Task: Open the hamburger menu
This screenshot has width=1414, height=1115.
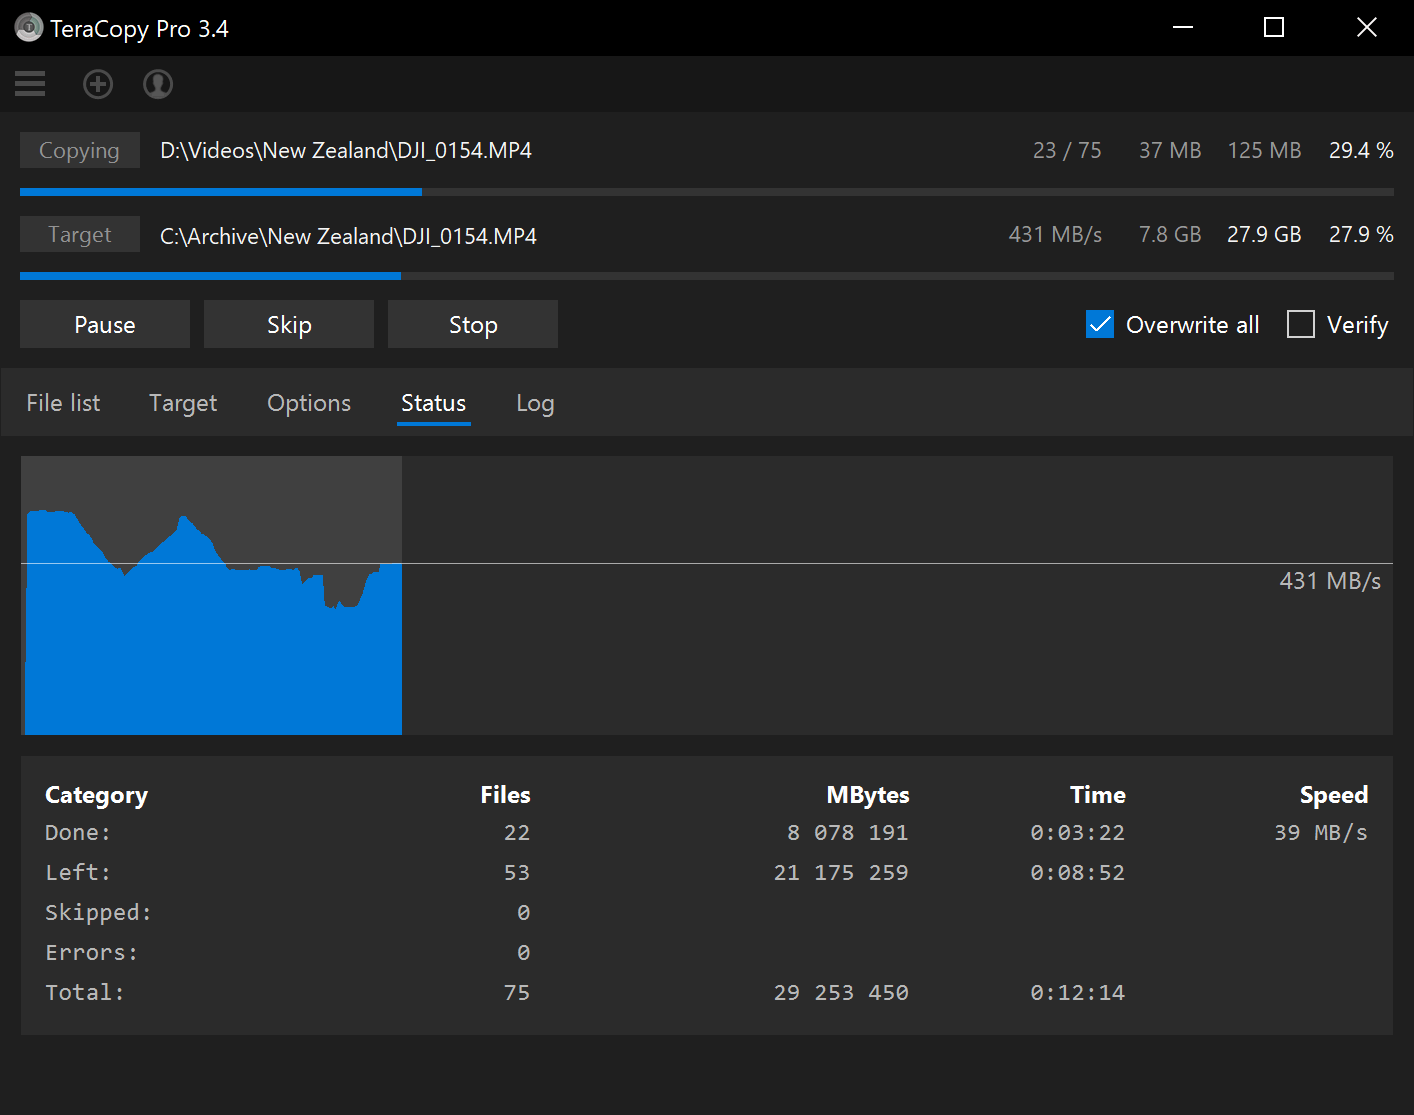Action: point(29,84)
